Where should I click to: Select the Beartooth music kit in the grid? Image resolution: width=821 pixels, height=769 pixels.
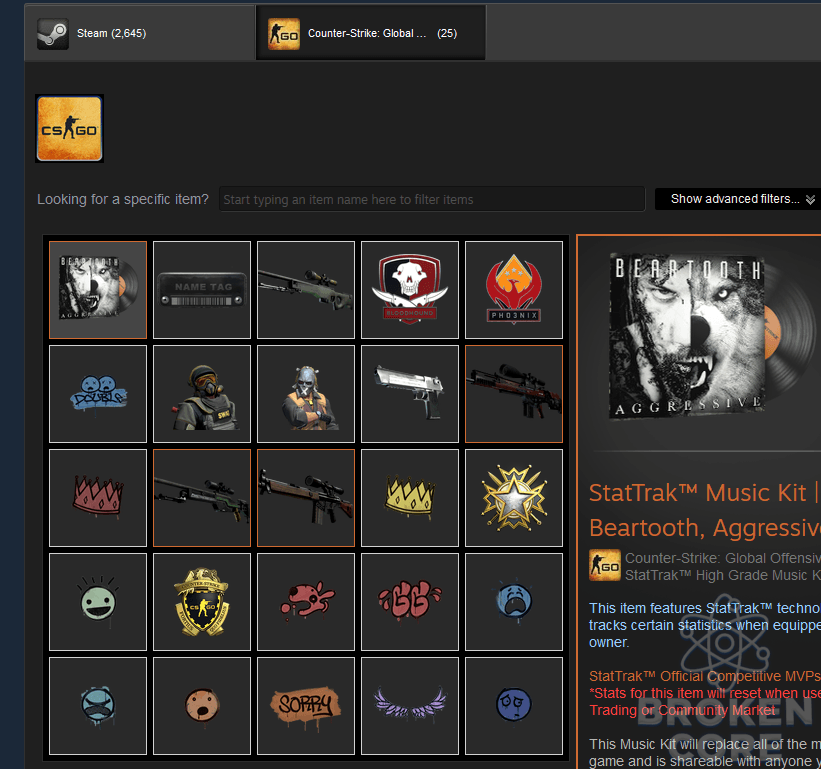[98, 290]
